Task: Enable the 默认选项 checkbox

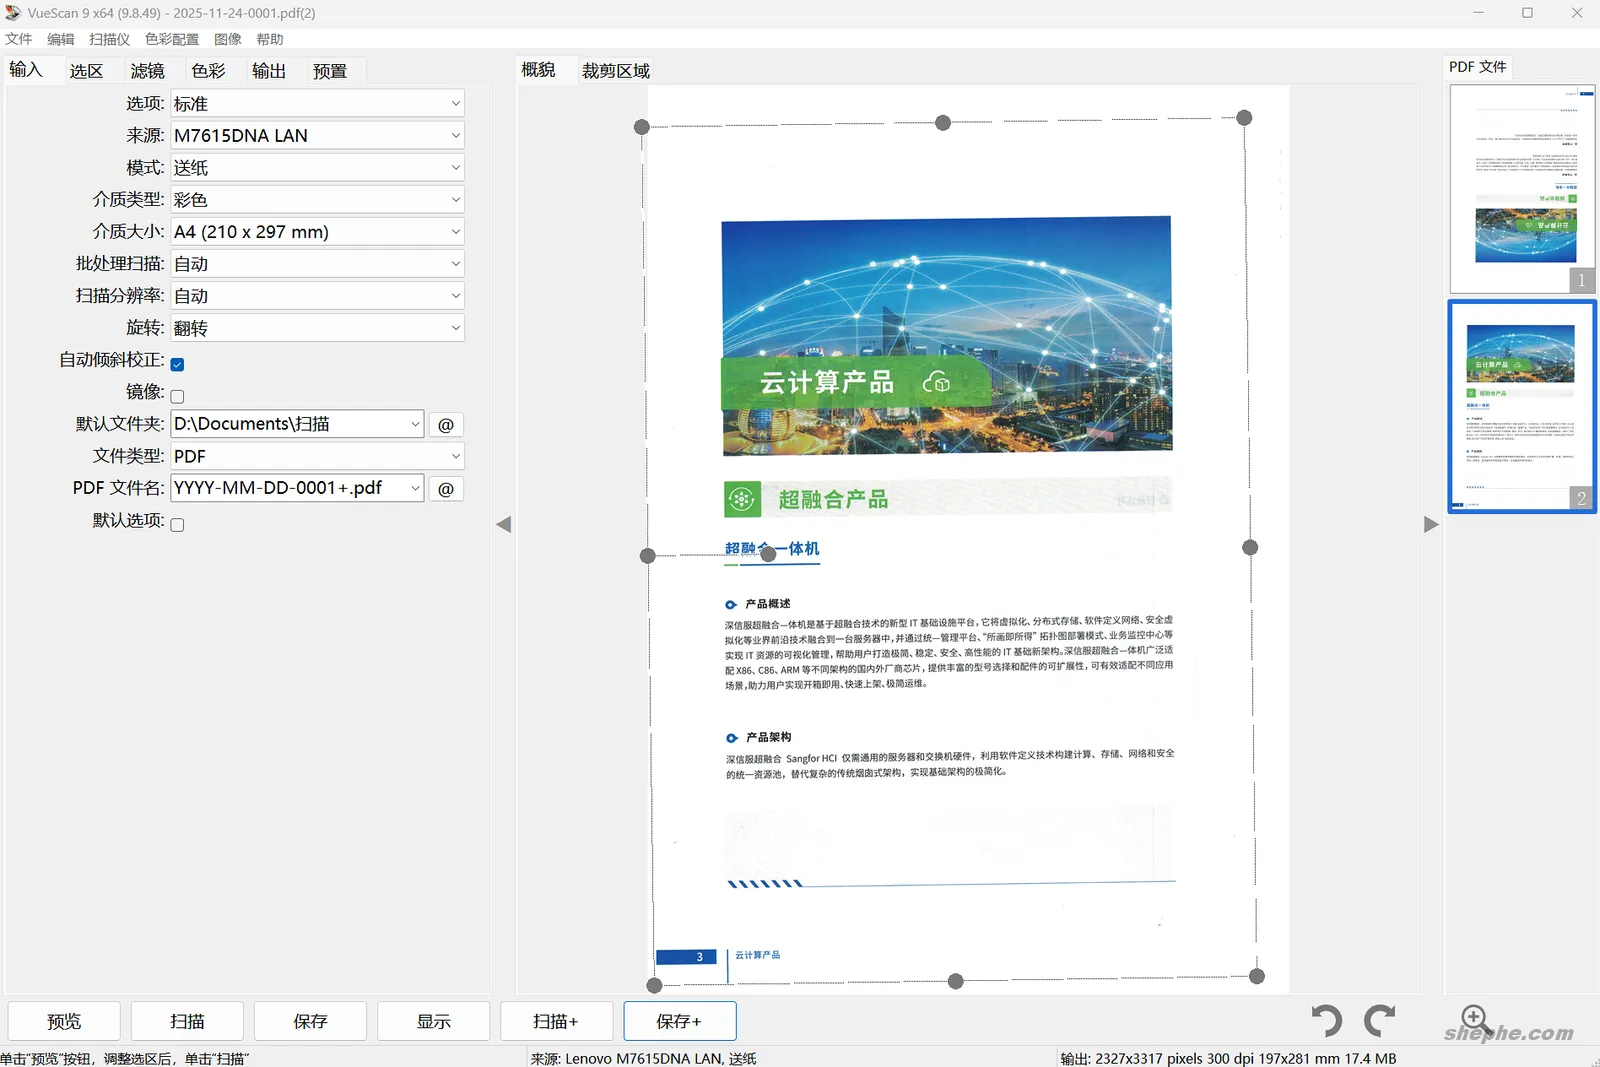Action: [176, 523]
